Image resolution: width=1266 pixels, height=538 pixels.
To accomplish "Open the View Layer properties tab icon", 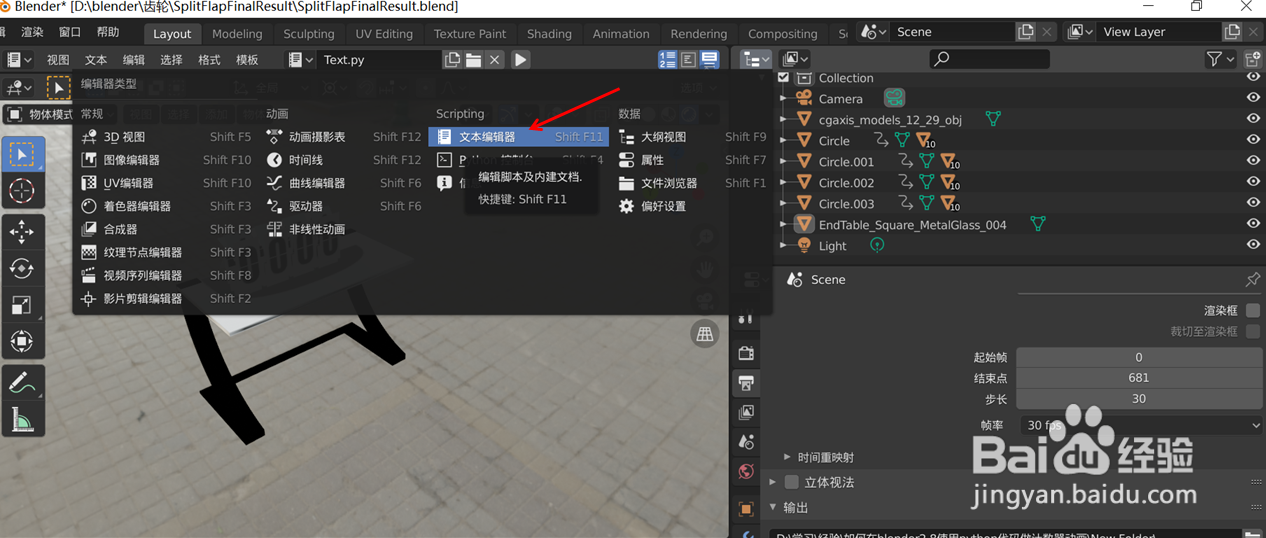I will click(746, 412).
